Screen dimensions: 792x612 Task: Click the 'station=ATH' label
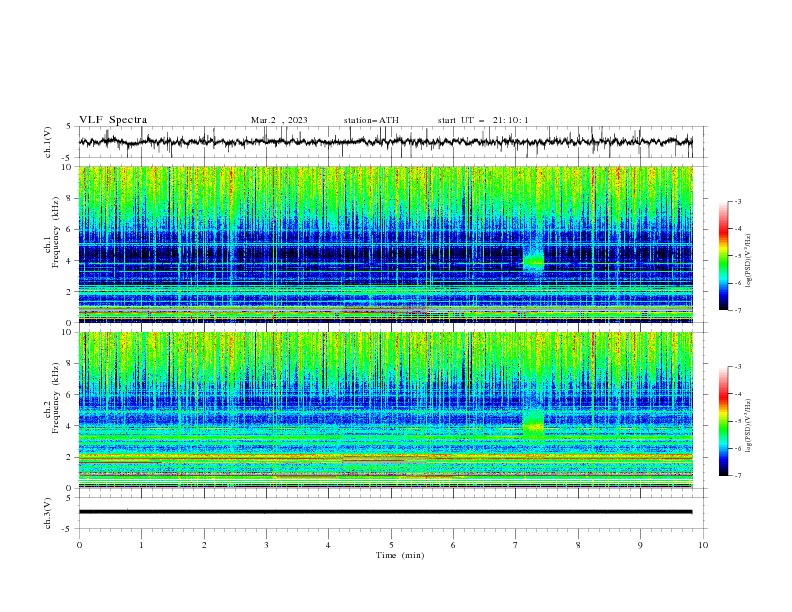pos(371,120)
